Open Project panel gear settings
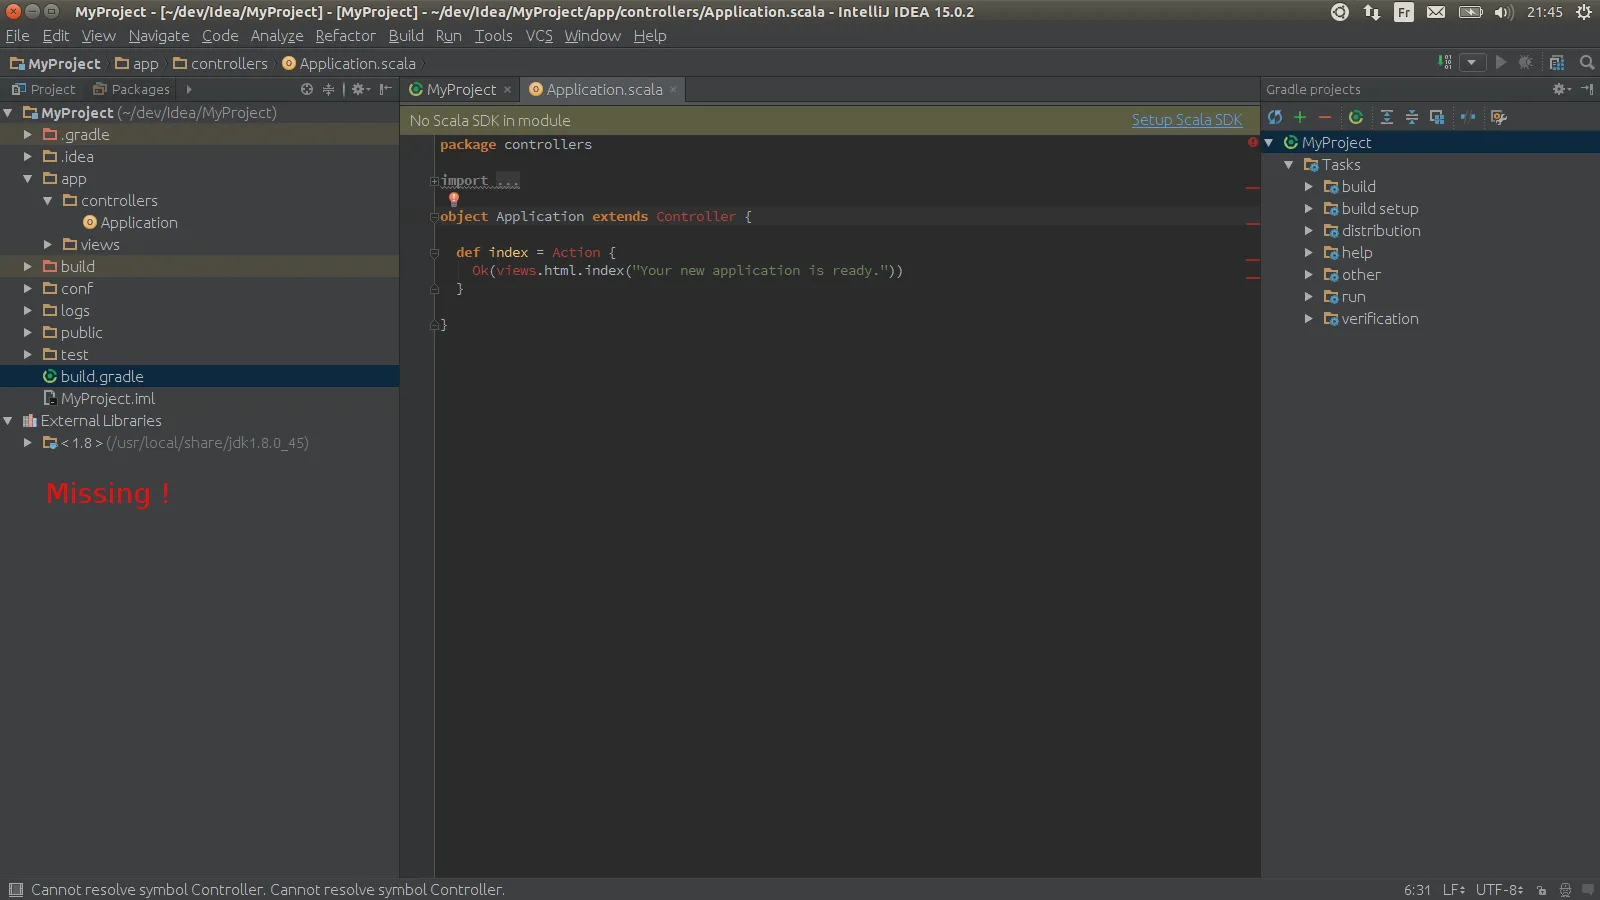The image size is (1600, 900). (360, 89)
